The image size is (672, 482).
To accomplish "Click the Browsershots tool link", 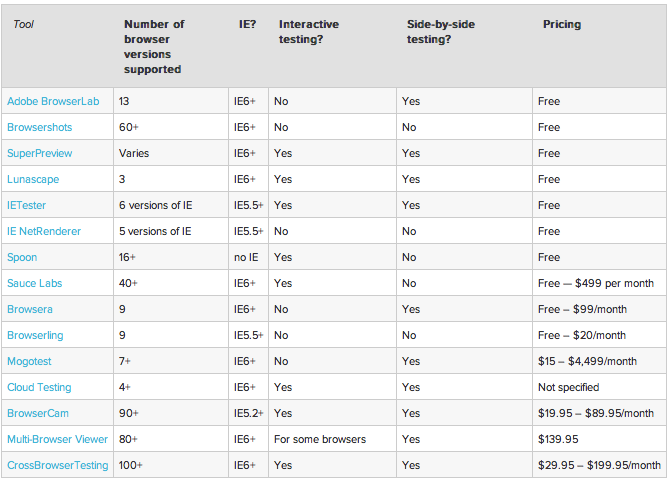I will click(x=40, y=127).
